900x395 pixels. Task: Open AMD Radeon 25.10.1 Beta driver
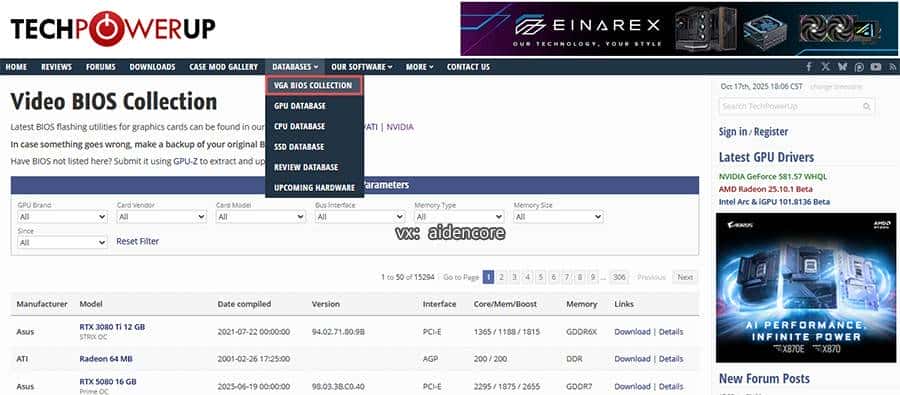(766, 189)
